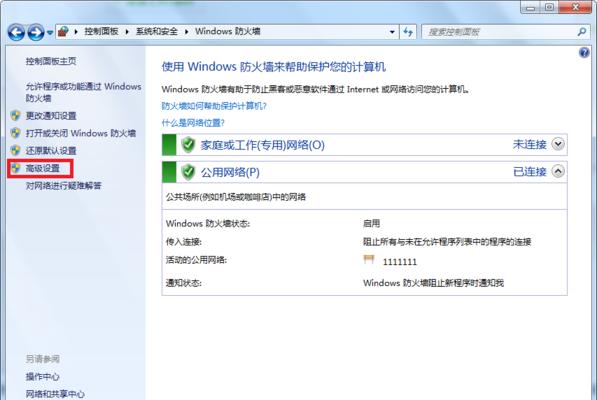Click 传入连接 label
The width and height of the screenshot is (597, 400).
pos(184,242)
